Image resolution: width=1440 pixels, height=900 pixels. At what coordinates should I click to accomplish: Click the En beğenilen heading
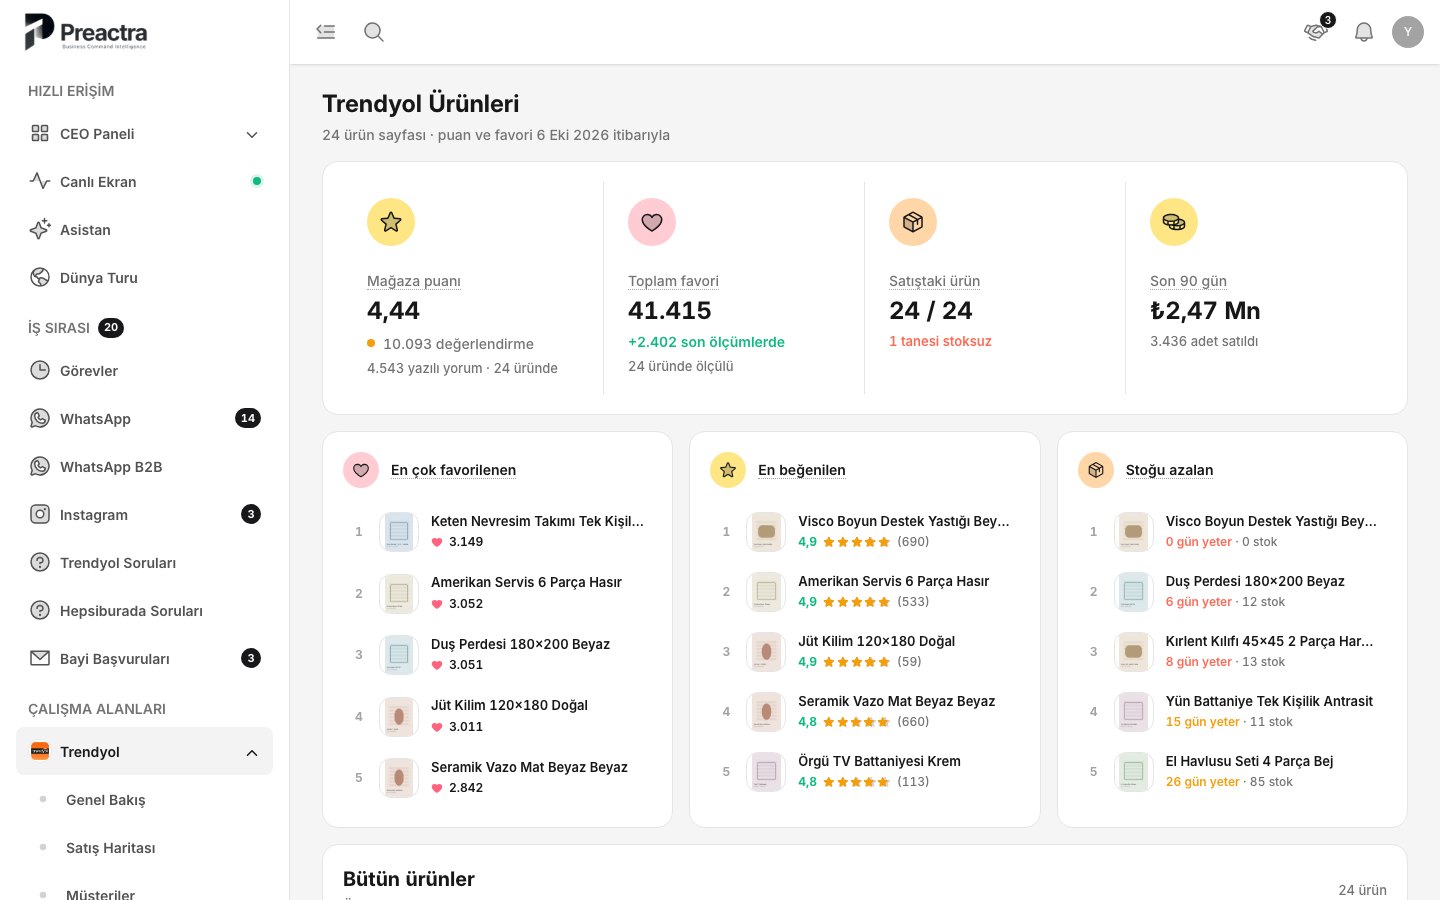802,470
